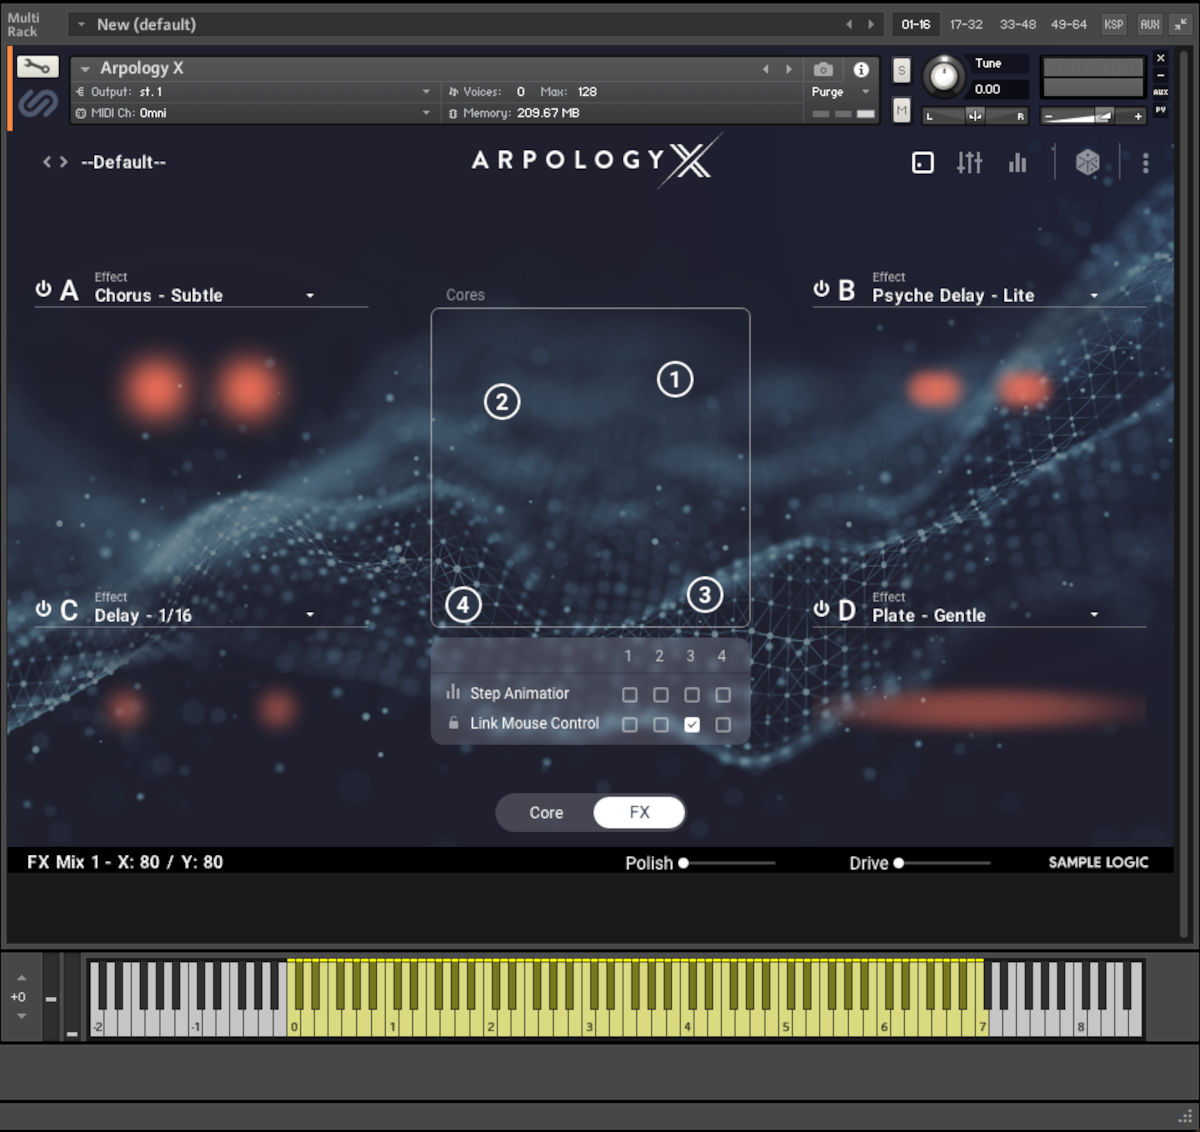Toggle power for effect A

click(x=43, y=289)
